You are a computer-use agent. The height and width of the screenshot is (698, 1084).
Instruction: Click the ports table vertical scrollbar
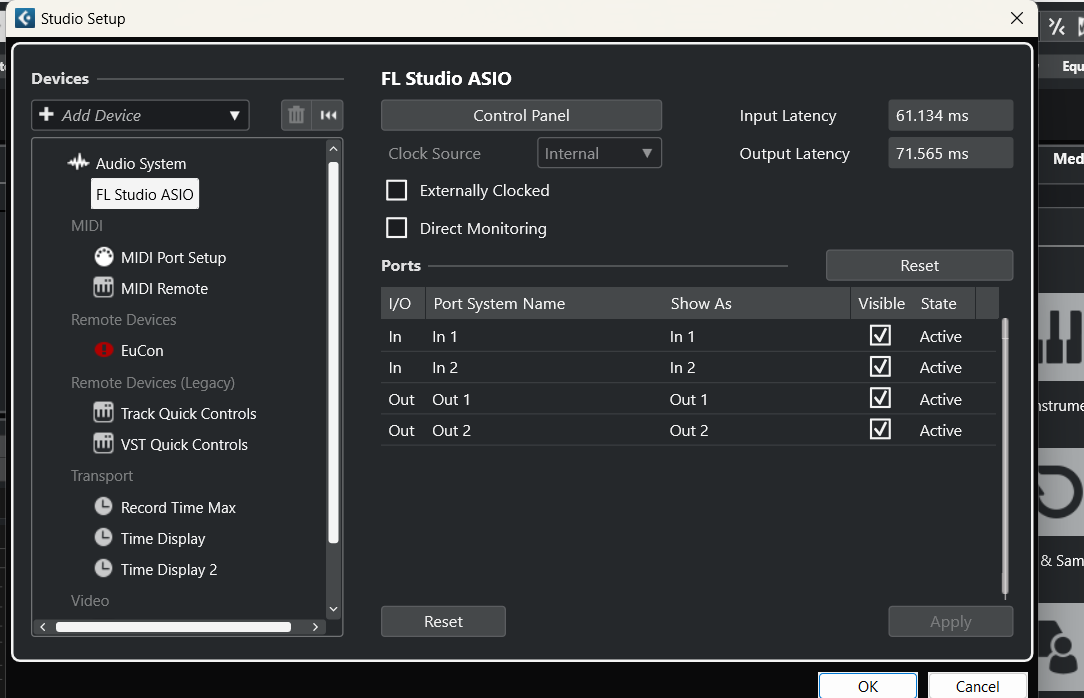(1005, 456)
